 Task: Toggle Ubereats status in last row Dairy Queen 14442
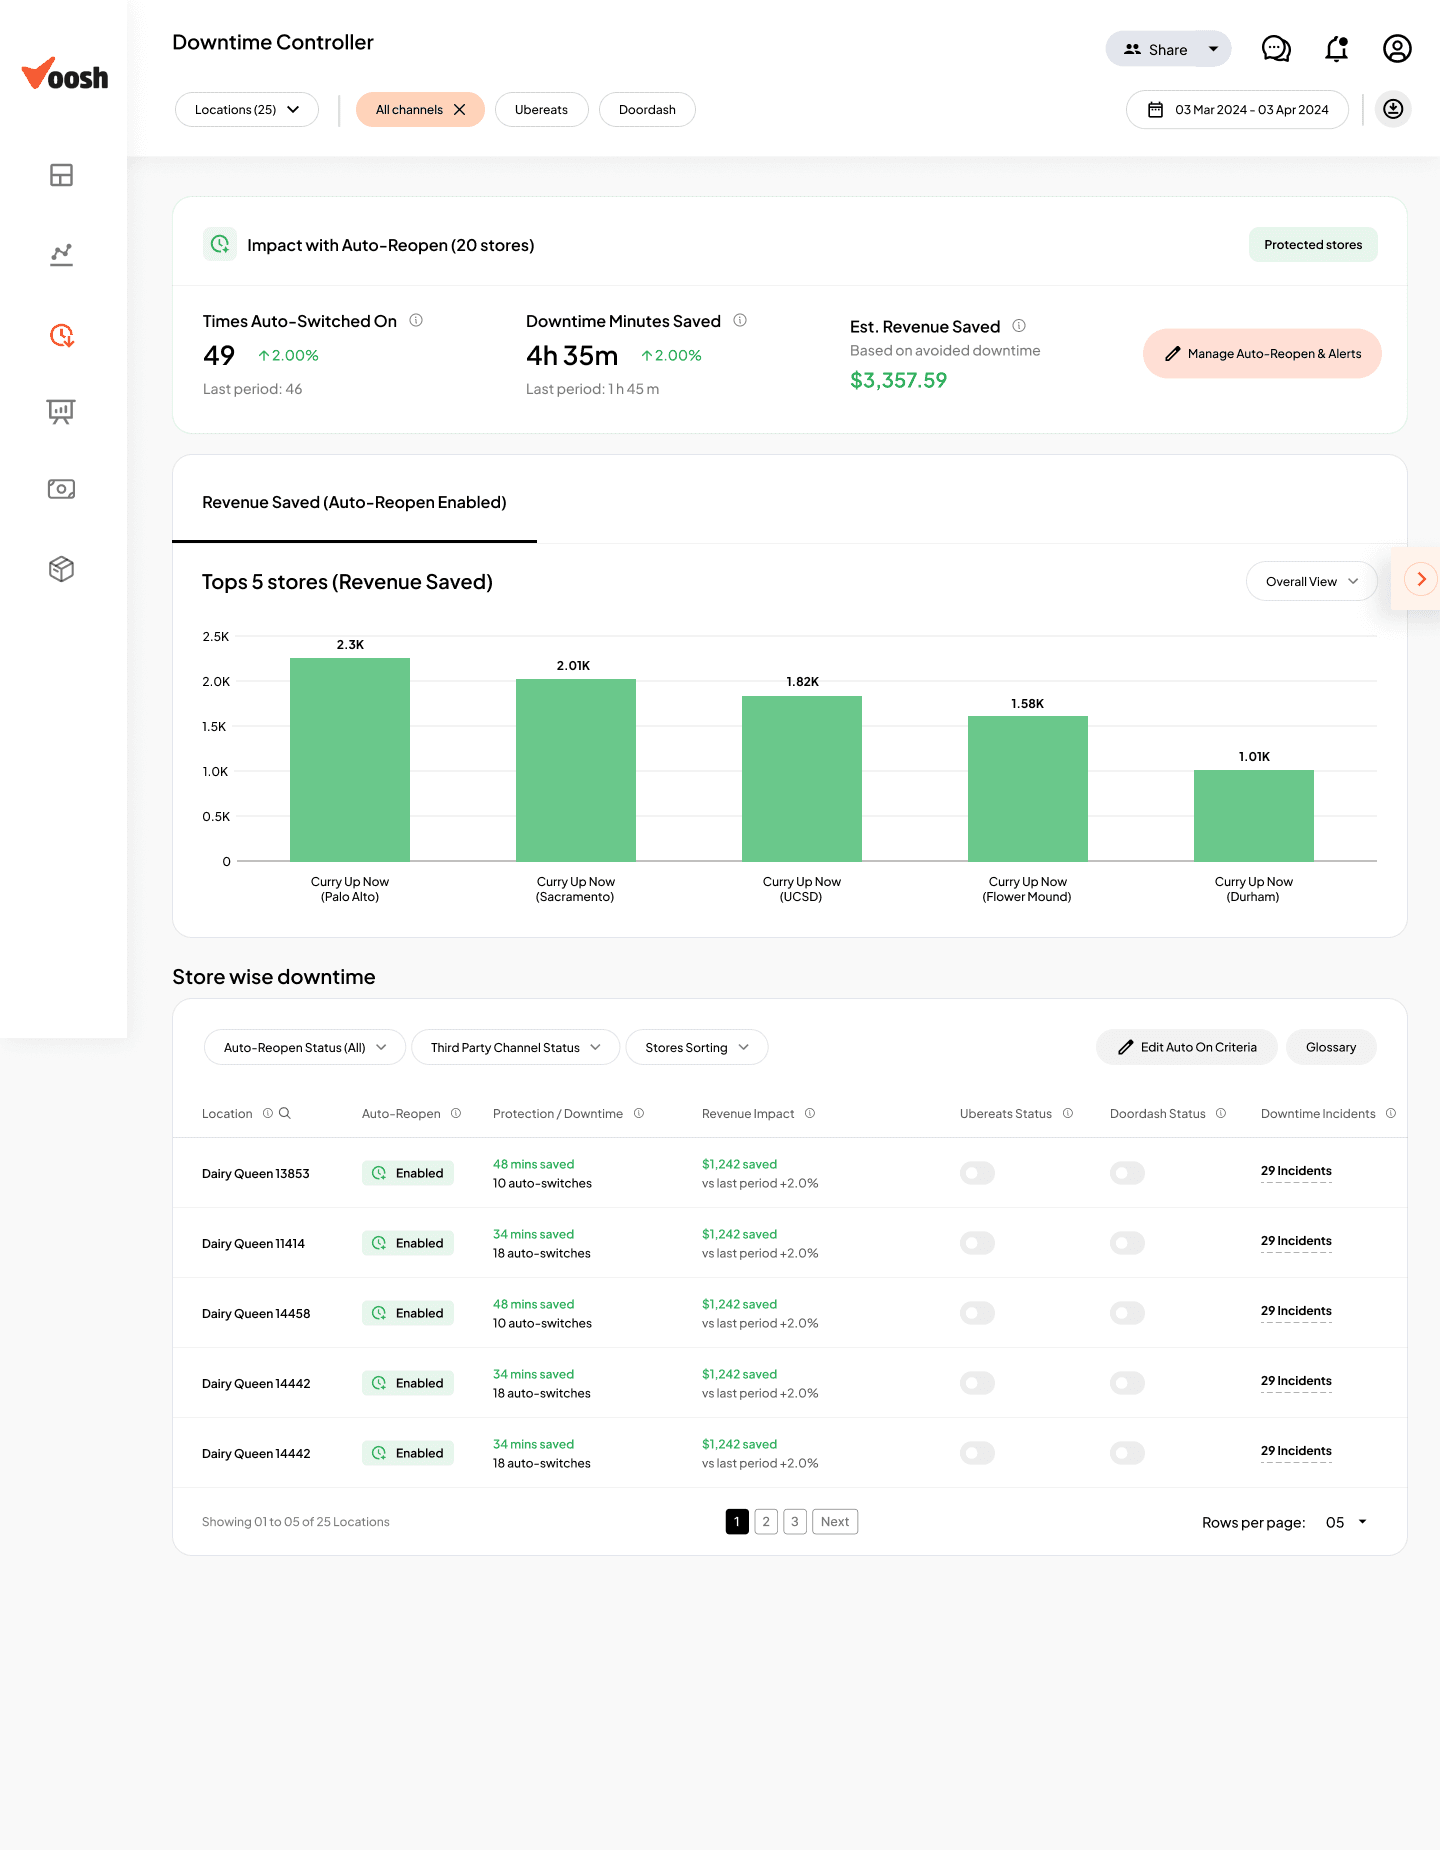977,1453
